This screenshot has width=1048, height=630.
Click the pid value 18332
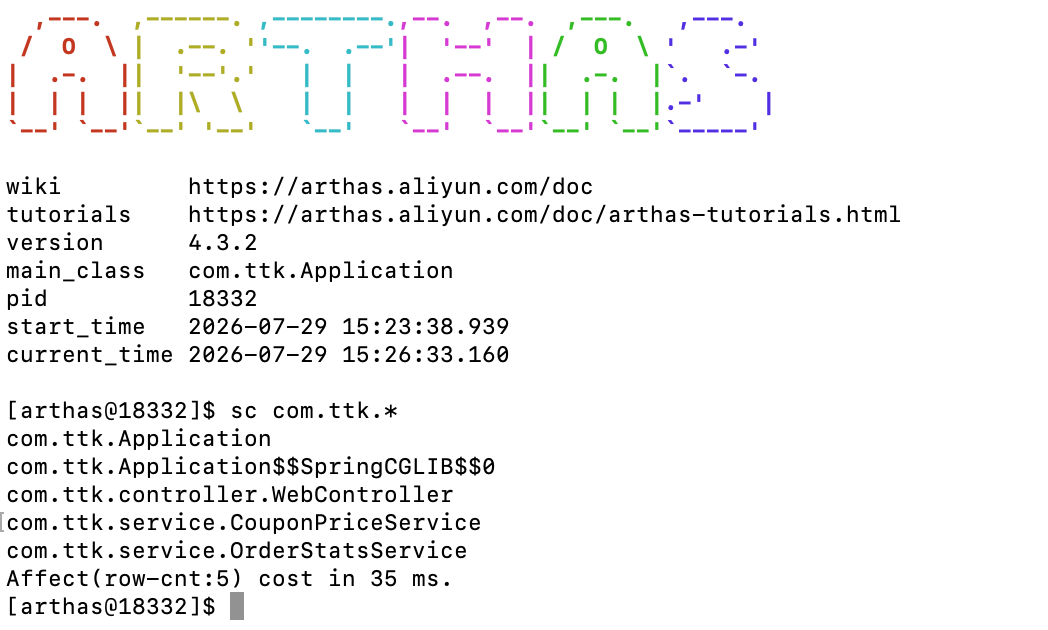(223, 299)
